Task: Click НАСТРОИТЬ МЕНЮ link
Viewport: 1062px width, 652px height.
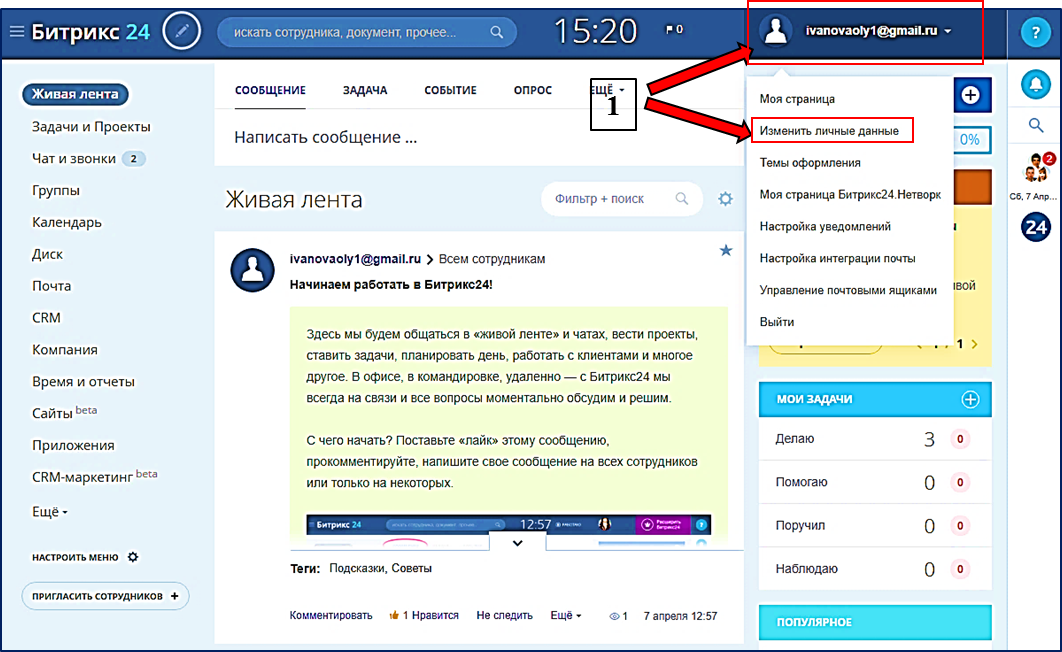Action: click(x=75, y=557)
